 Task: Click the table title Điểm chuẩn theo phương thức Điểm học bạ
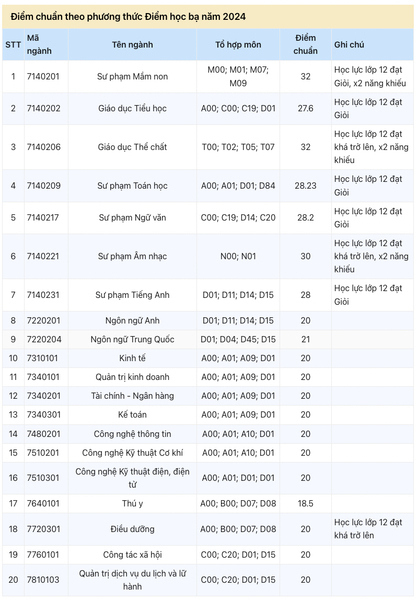pyautogui.click(x=128, y=17)
